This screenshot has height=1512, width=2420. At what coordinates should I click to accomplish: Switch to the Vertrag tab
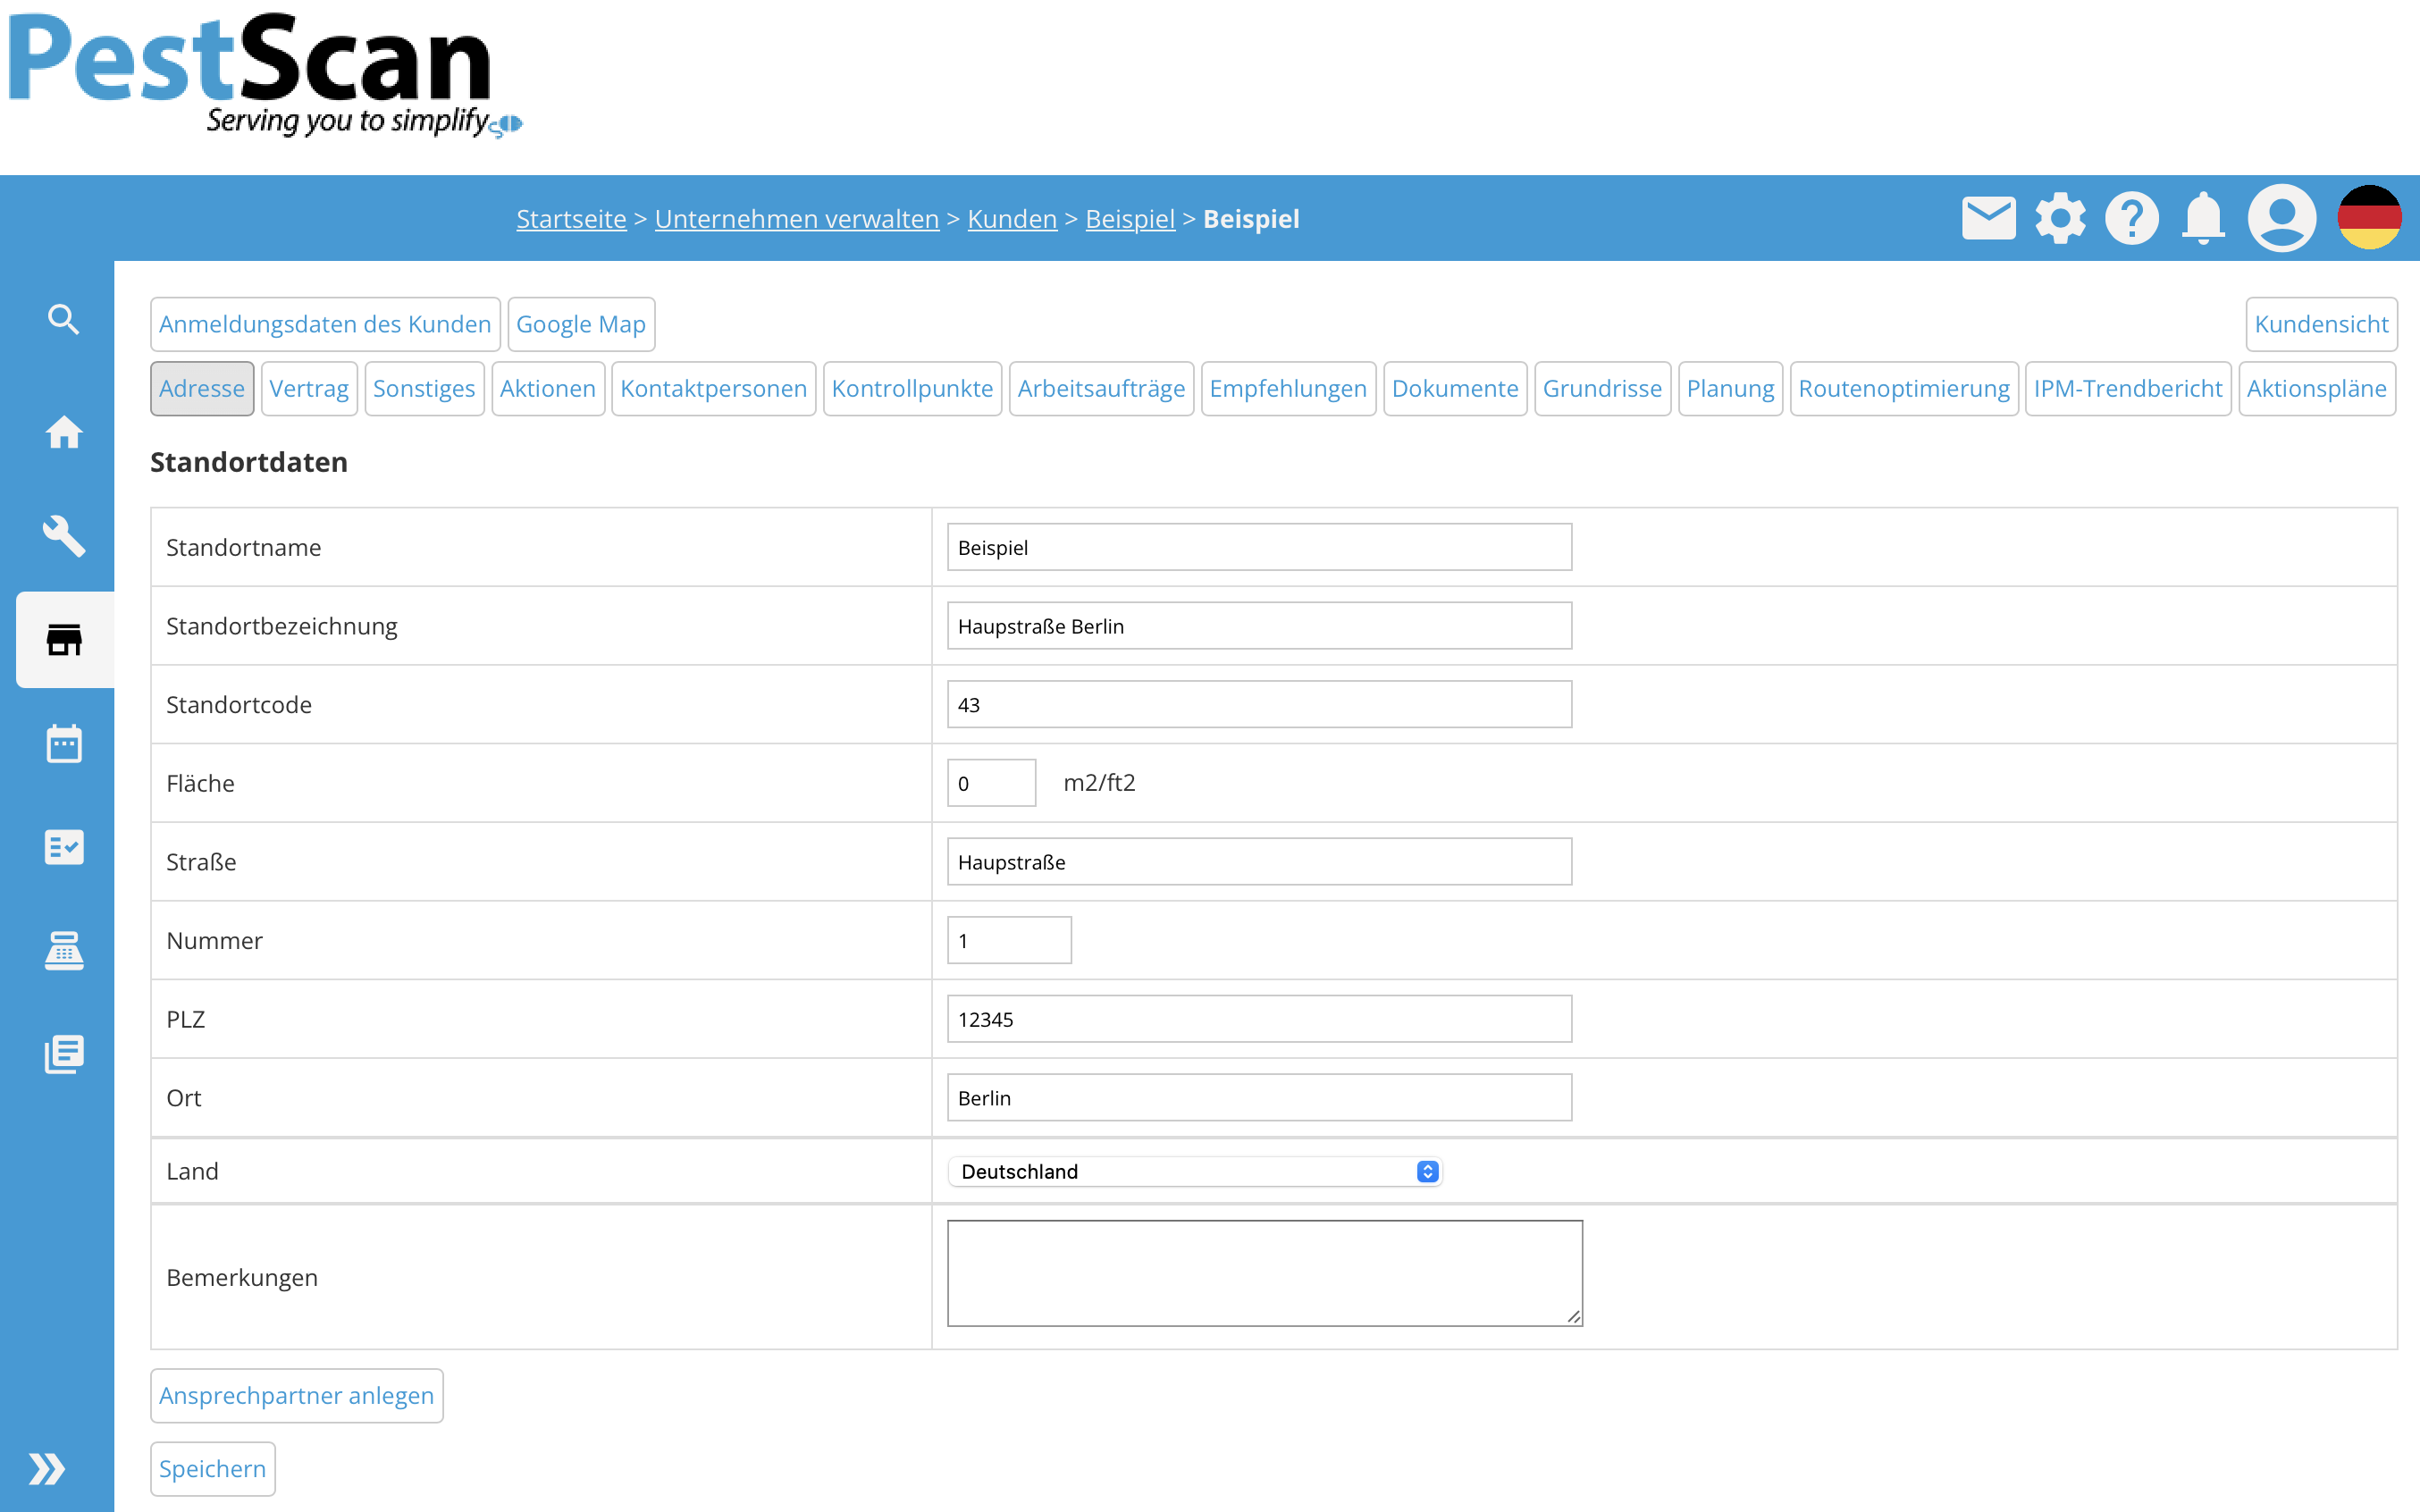click(308, 388)
